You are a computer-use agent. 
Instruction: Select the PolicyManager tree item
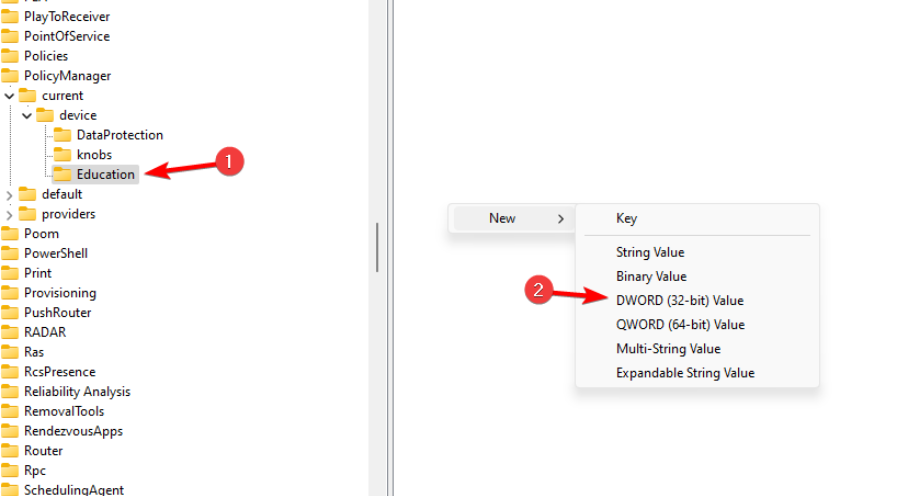pos(67,76)
